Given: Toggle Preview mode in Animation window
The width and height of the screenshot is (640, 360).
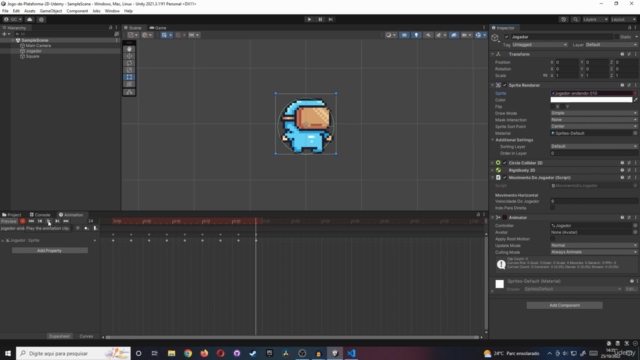Looking at the screenshot, I should [9, 221].
